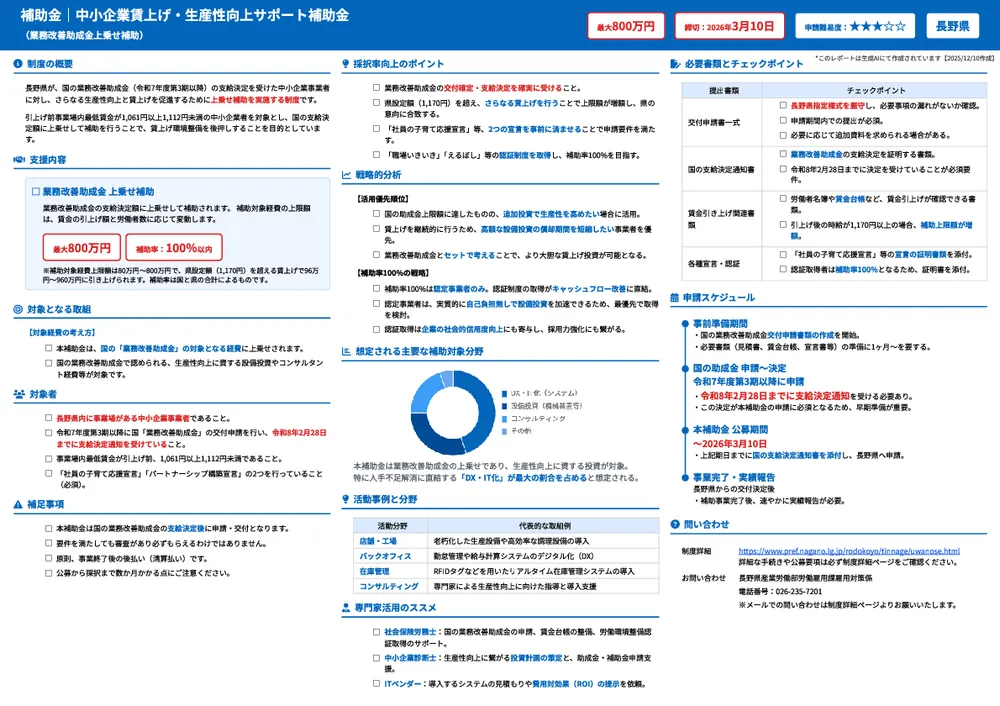Click the 必要書類とチェックポイント clipboard icon
1000x706 pixels.
click(676, 63)
